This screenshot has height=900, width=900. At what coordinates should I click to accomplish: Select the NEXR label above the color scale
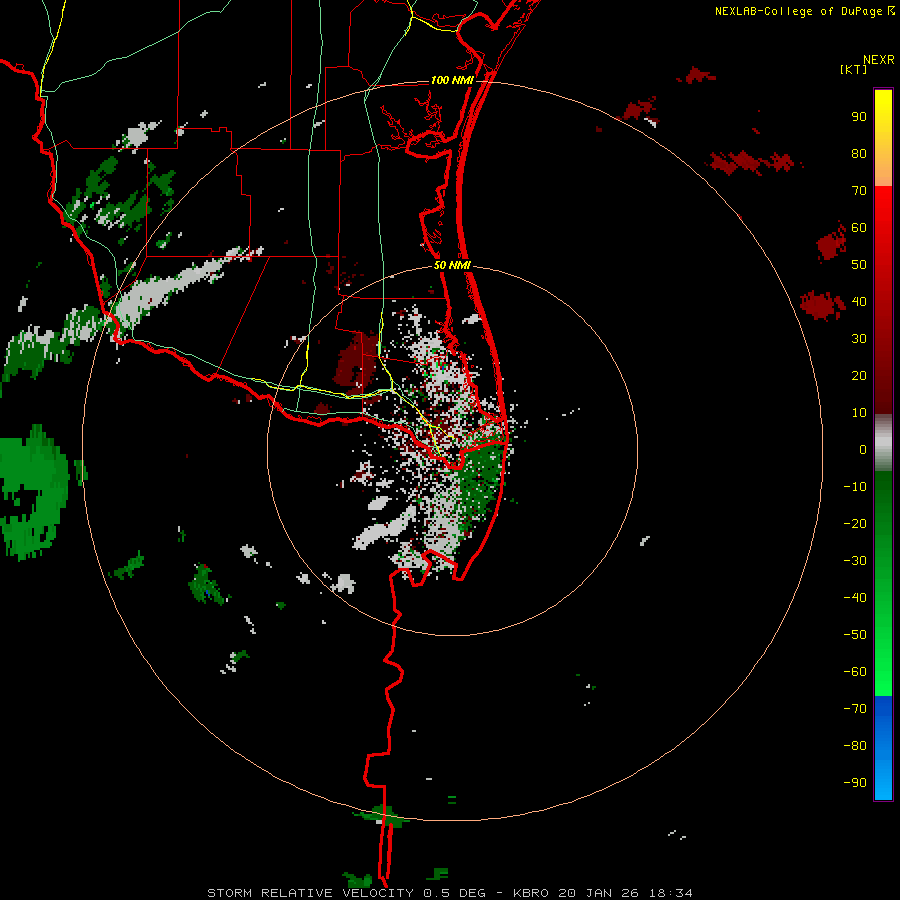point(878,60)
